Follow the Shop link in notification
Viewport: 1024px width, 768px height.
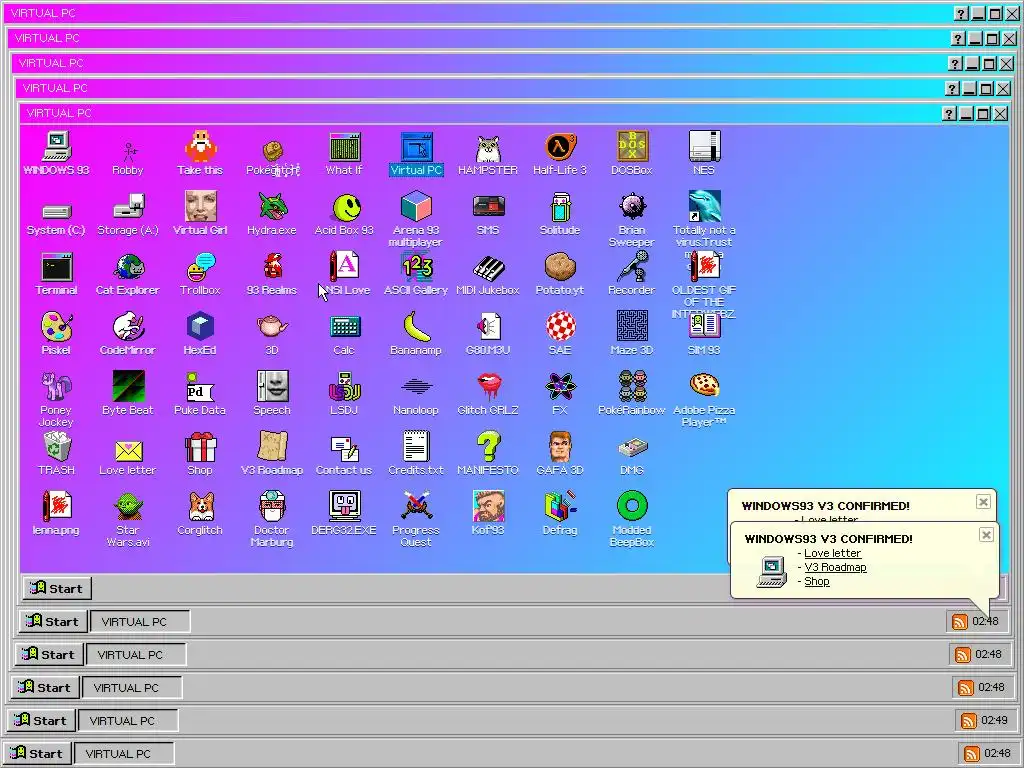816,581
